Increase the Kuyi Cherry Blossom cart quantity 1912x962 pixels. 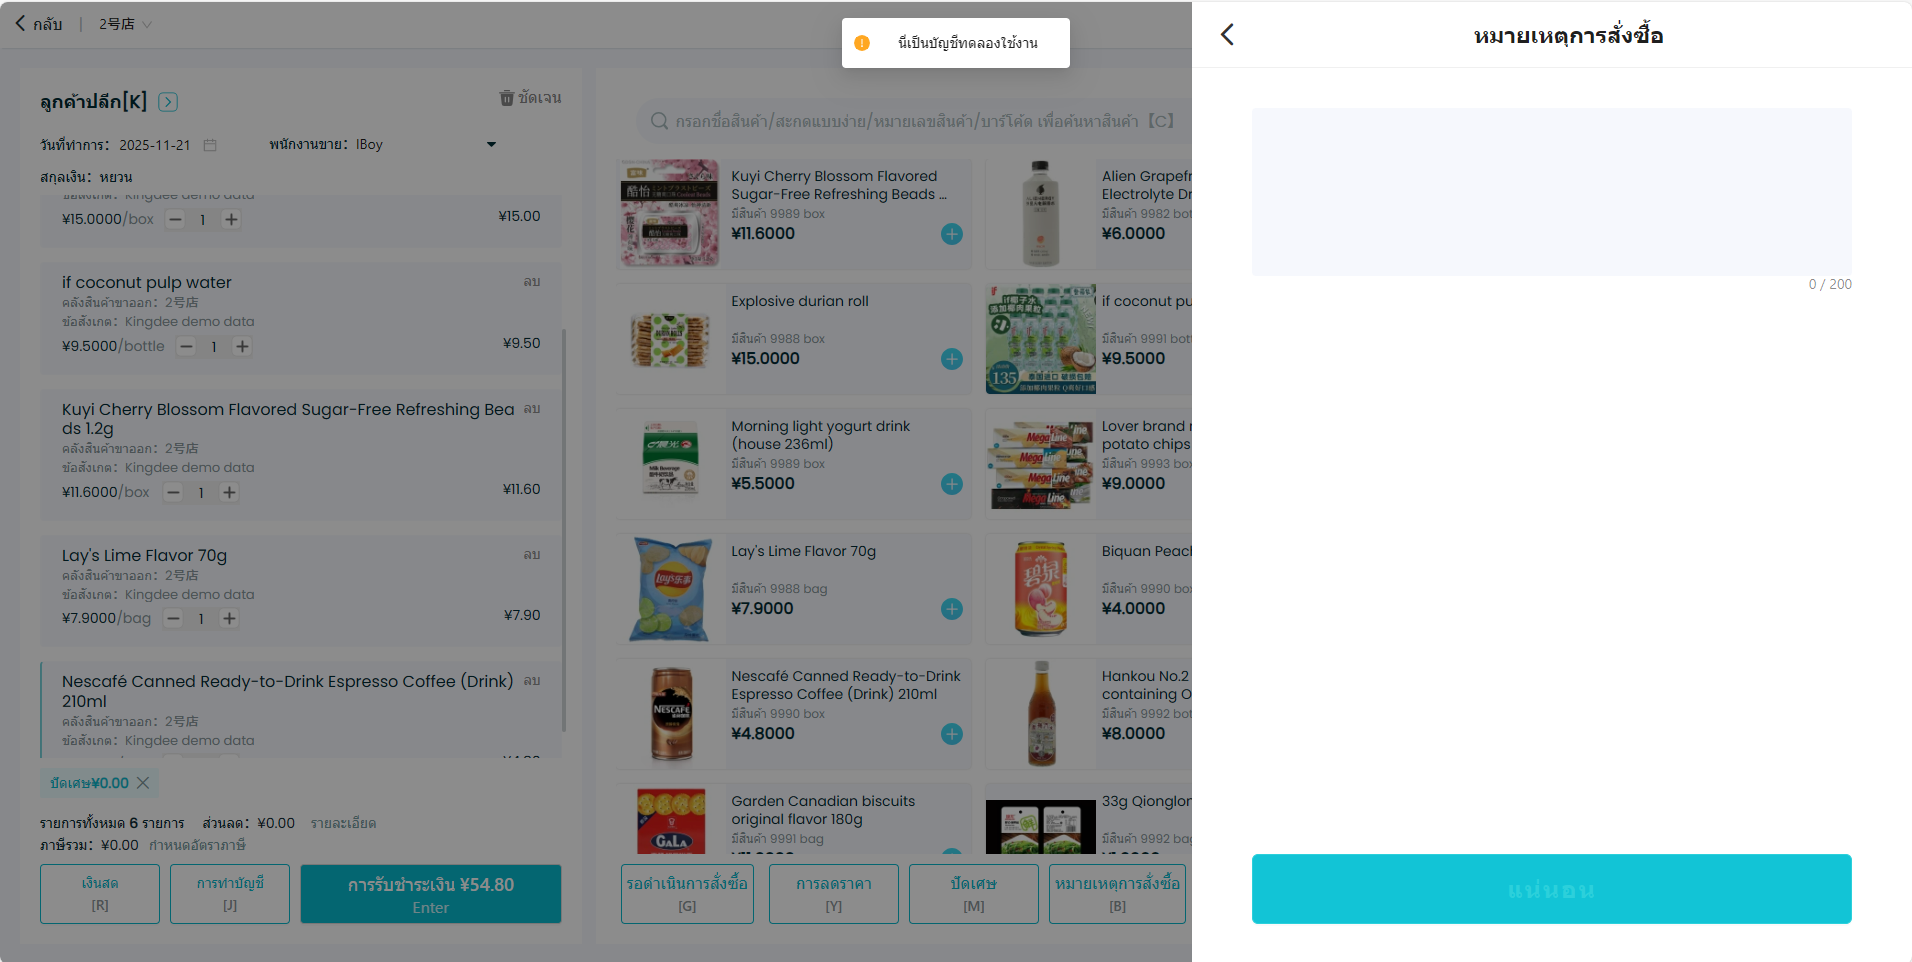point(229,492)
